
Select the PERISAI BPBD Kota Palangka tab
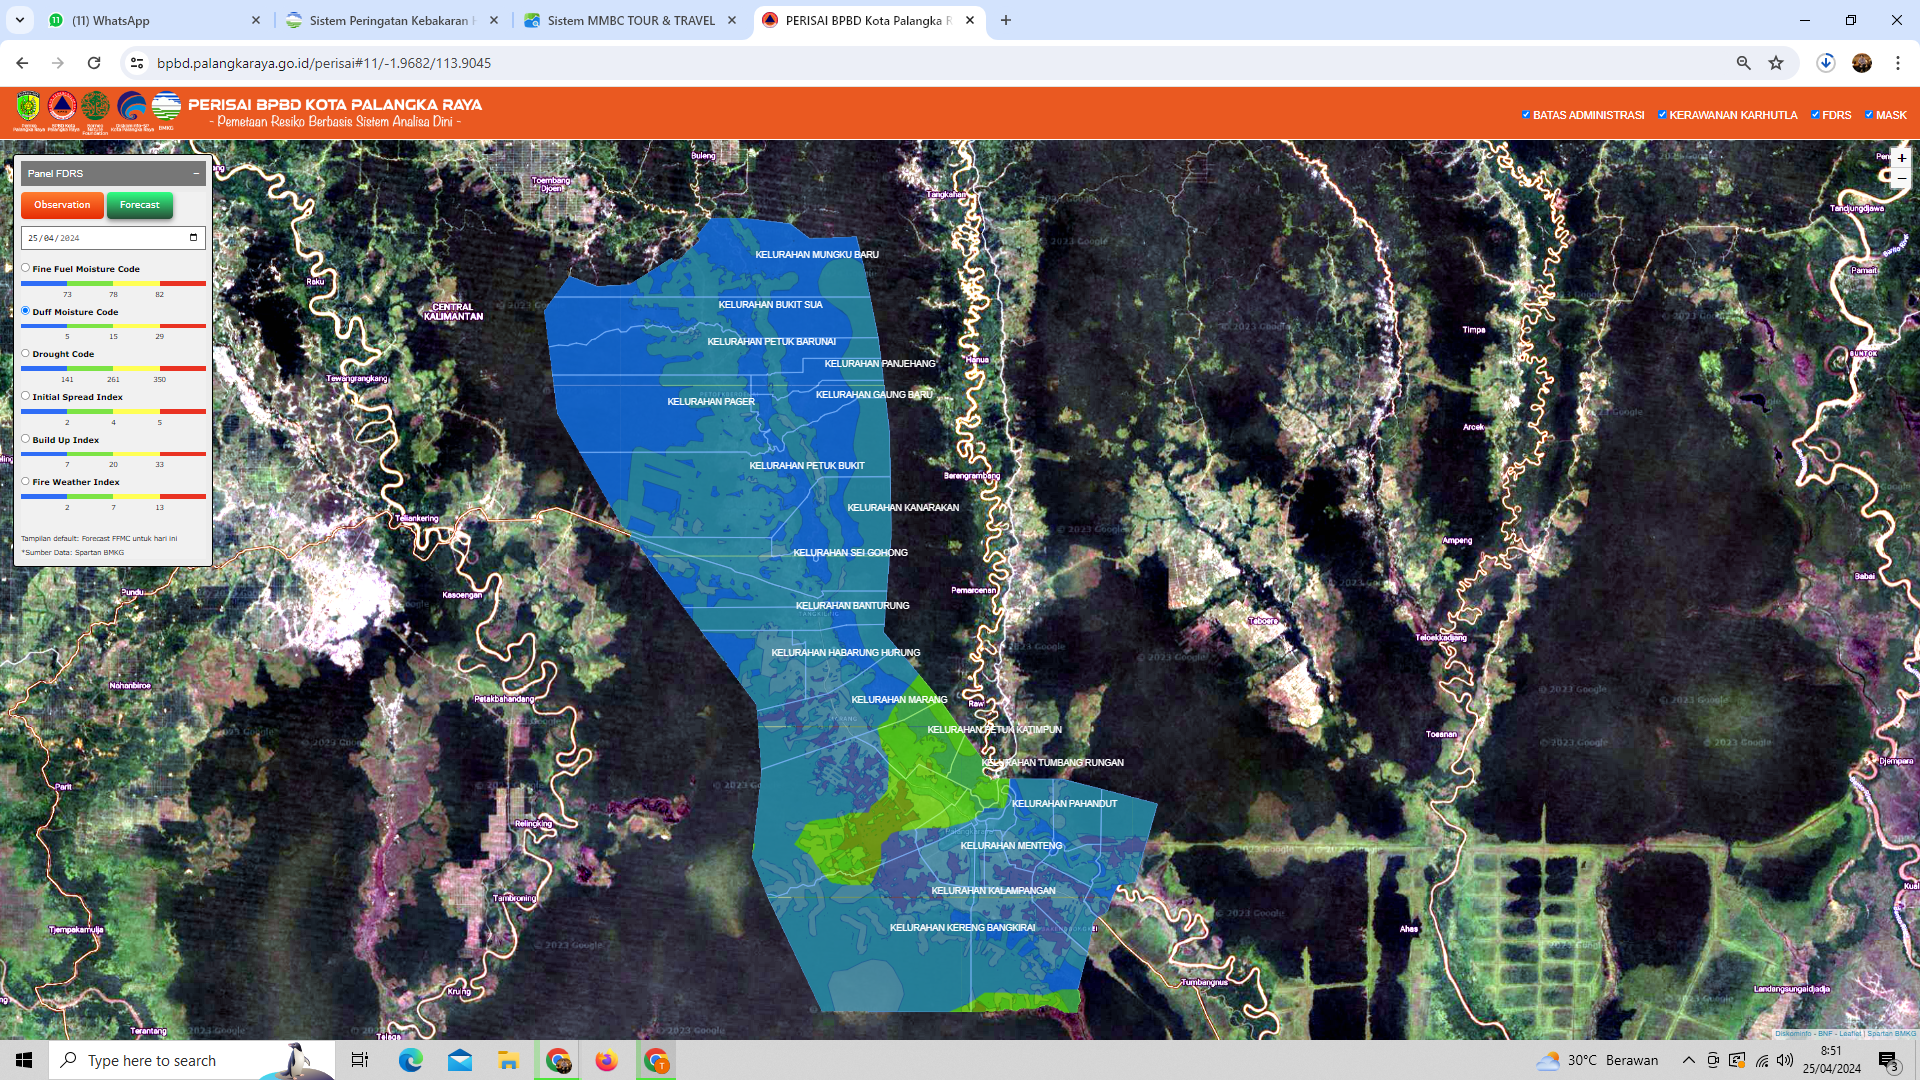868,20
